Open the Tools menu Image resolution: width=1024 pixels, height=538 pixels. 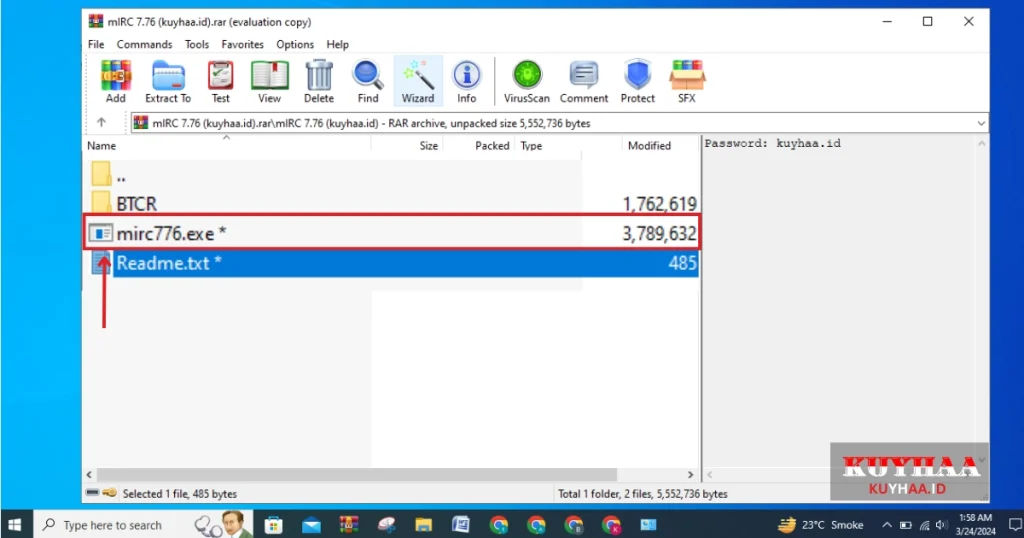point(197,44)
